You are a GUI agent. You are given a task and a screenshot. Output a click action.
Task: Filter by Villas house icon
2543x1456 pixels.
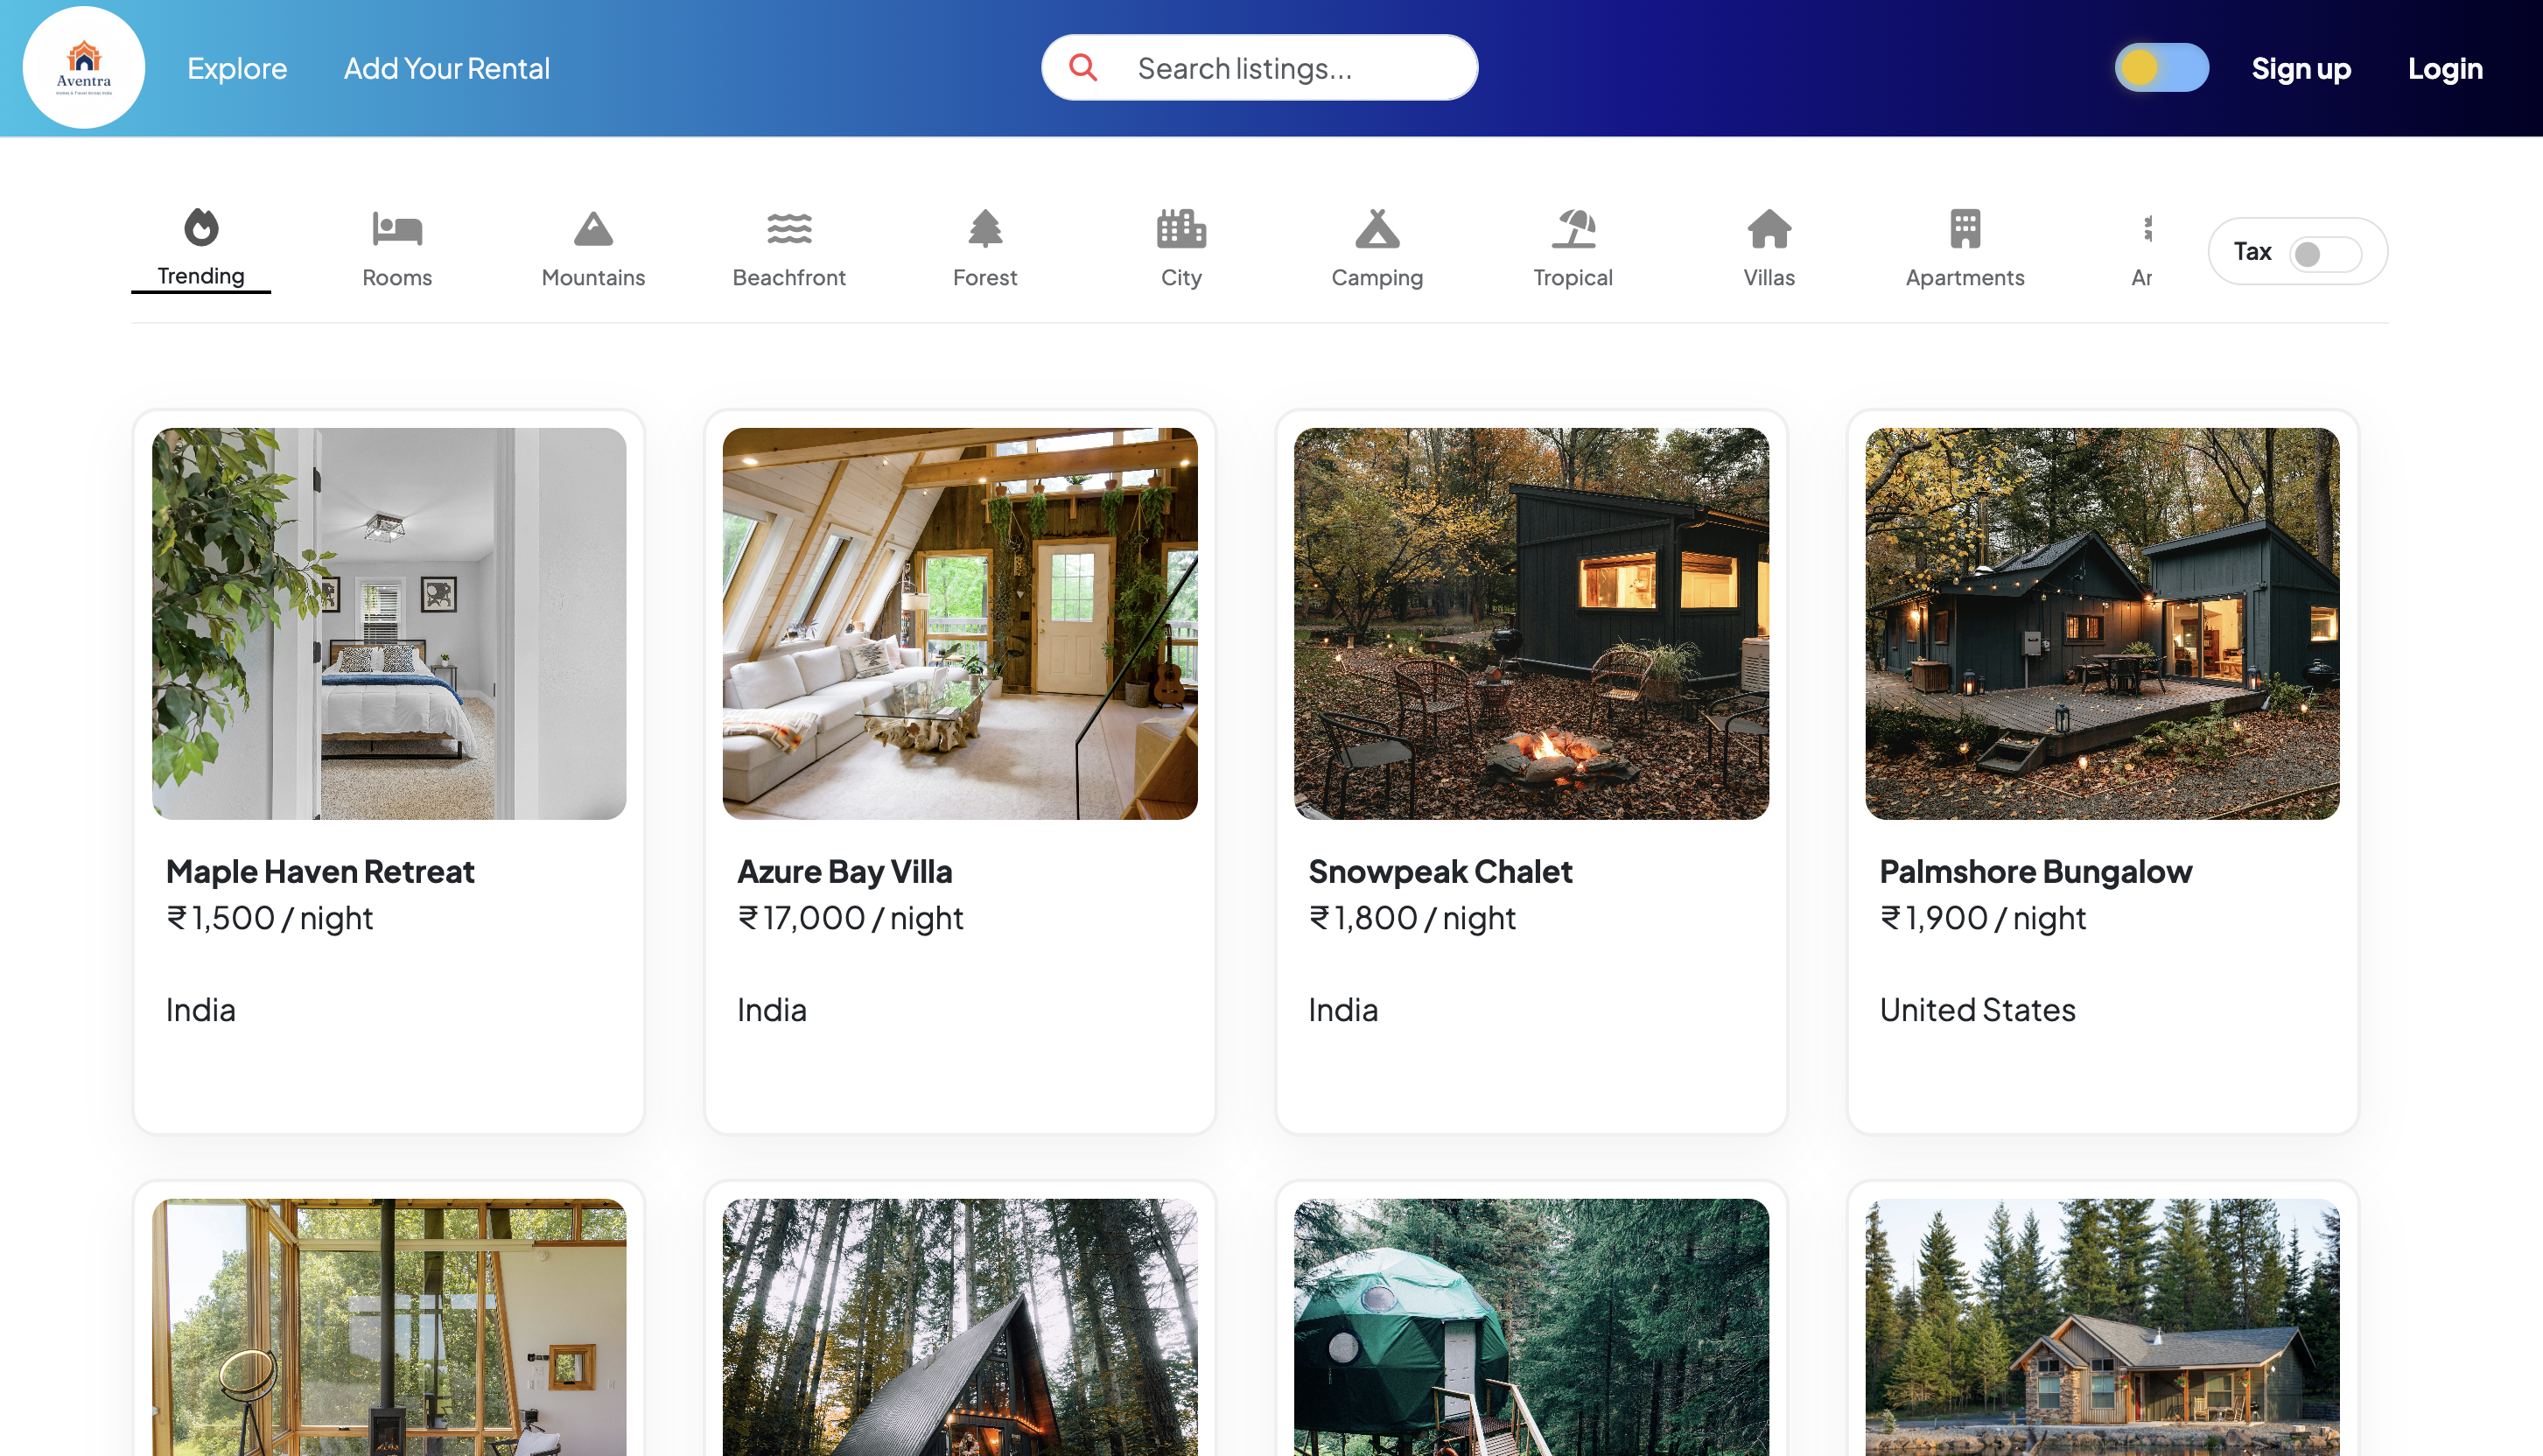[x=1769, y=229]
